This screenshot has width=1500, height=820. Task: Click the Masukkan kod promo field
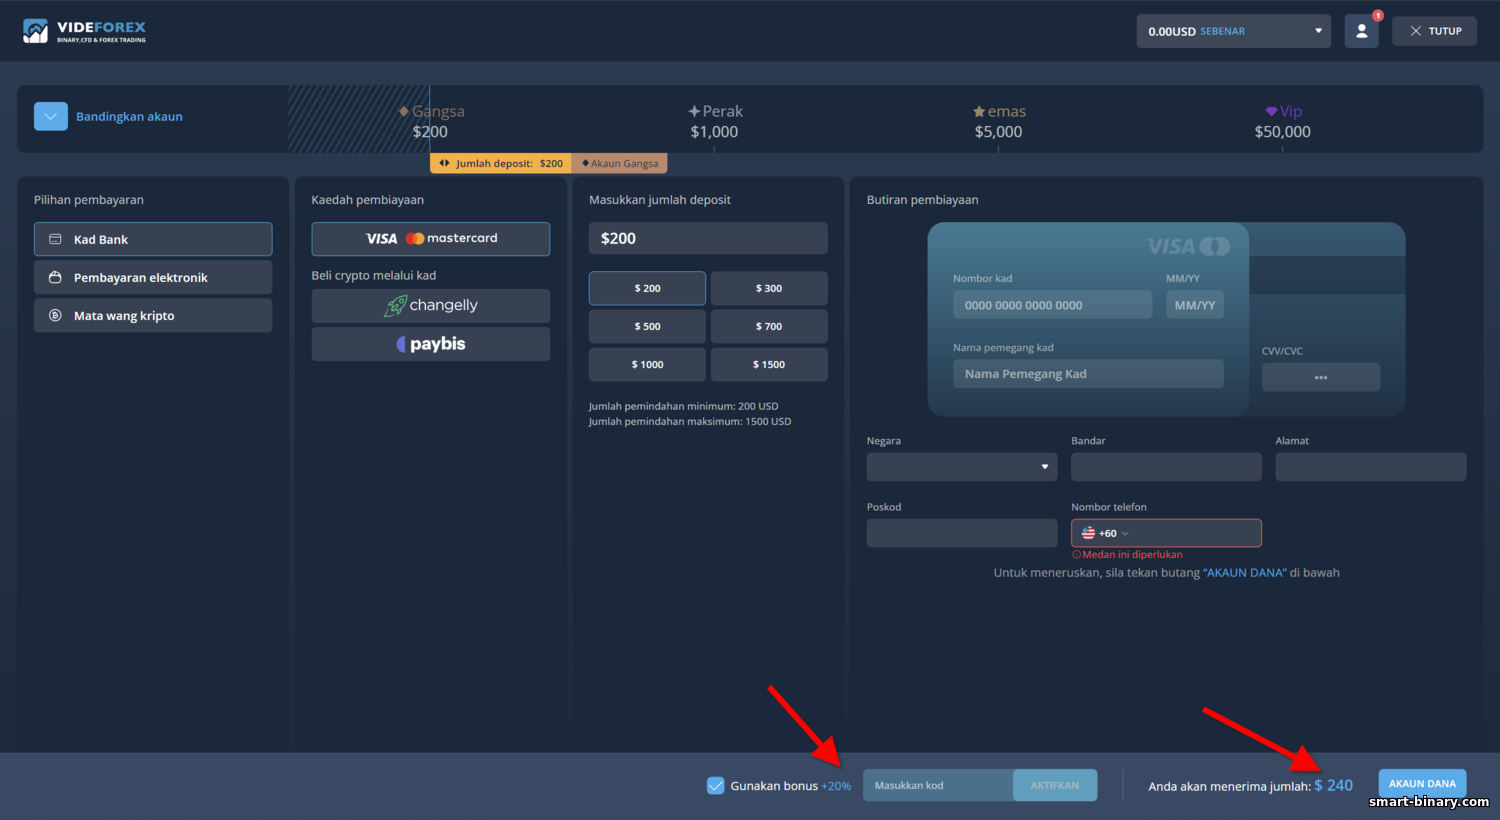[938, 785]
